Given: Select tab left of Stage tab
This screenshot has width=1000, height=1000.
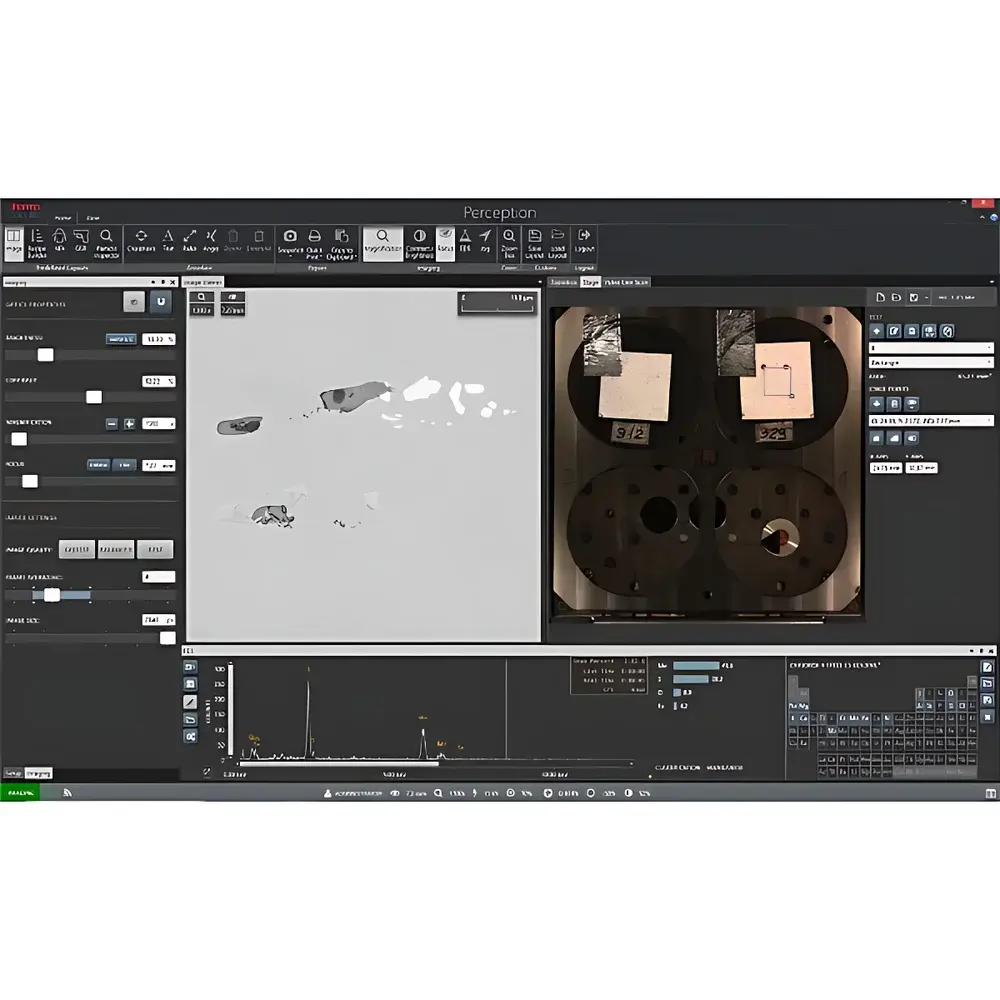Looking at the screenshot, I should [564, 282].
